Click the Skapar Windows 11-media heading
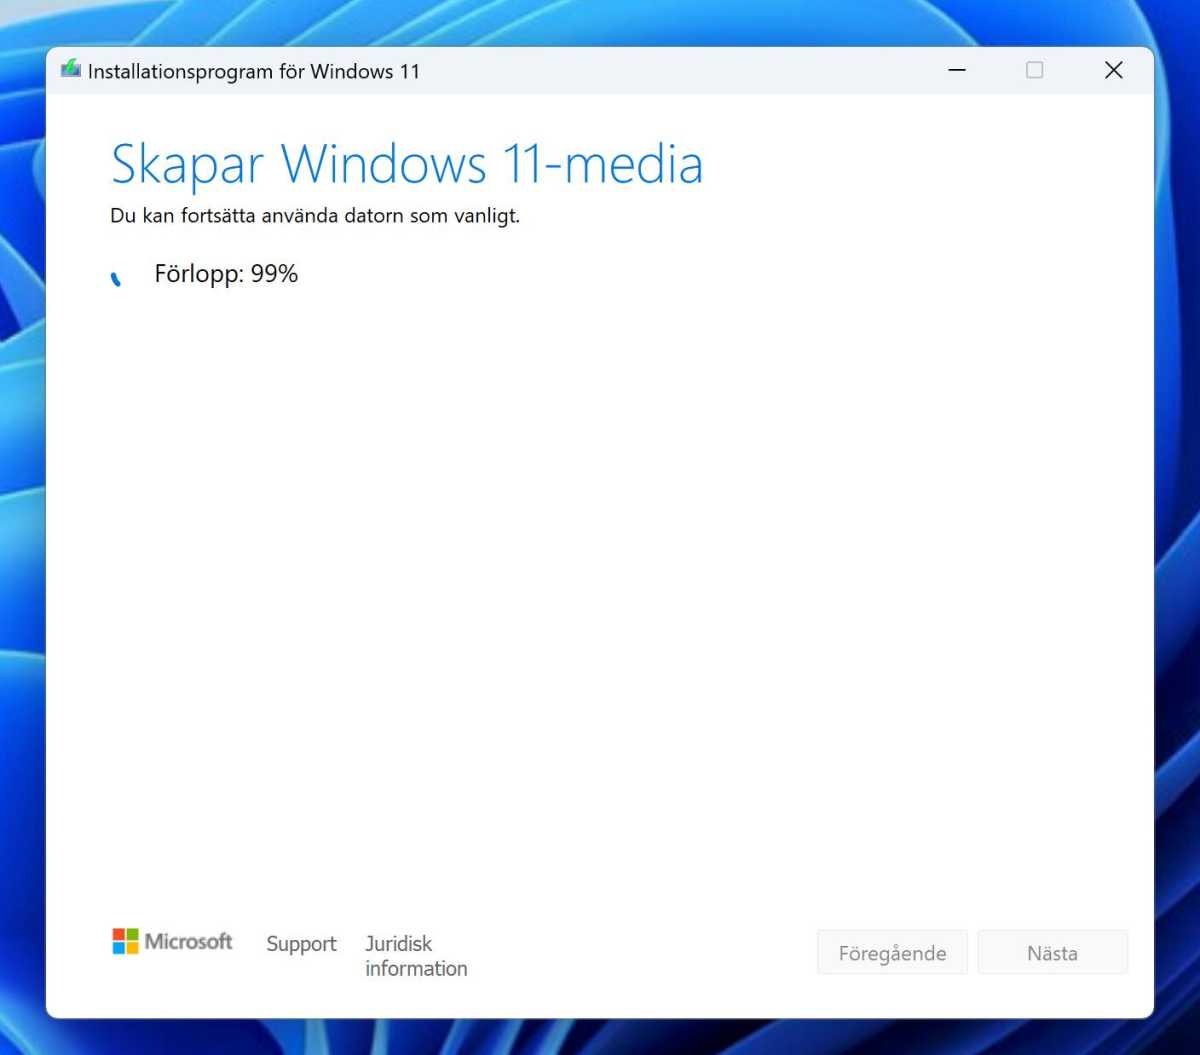This screenshot has width=1200, height=1055. [x=406, y=163]
